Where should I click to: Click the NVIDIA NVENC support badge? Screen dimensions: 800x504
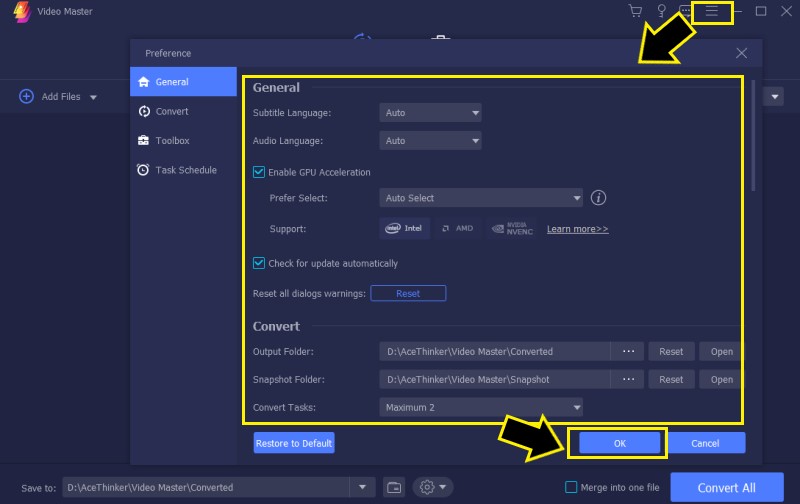point(512,229)
